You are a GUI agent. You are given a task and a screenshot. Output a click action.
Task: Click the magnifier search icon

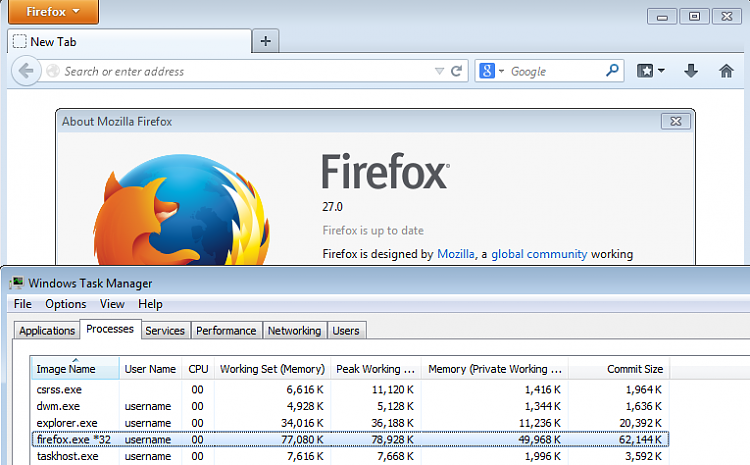pyautogui.click(x=612, y=71)
